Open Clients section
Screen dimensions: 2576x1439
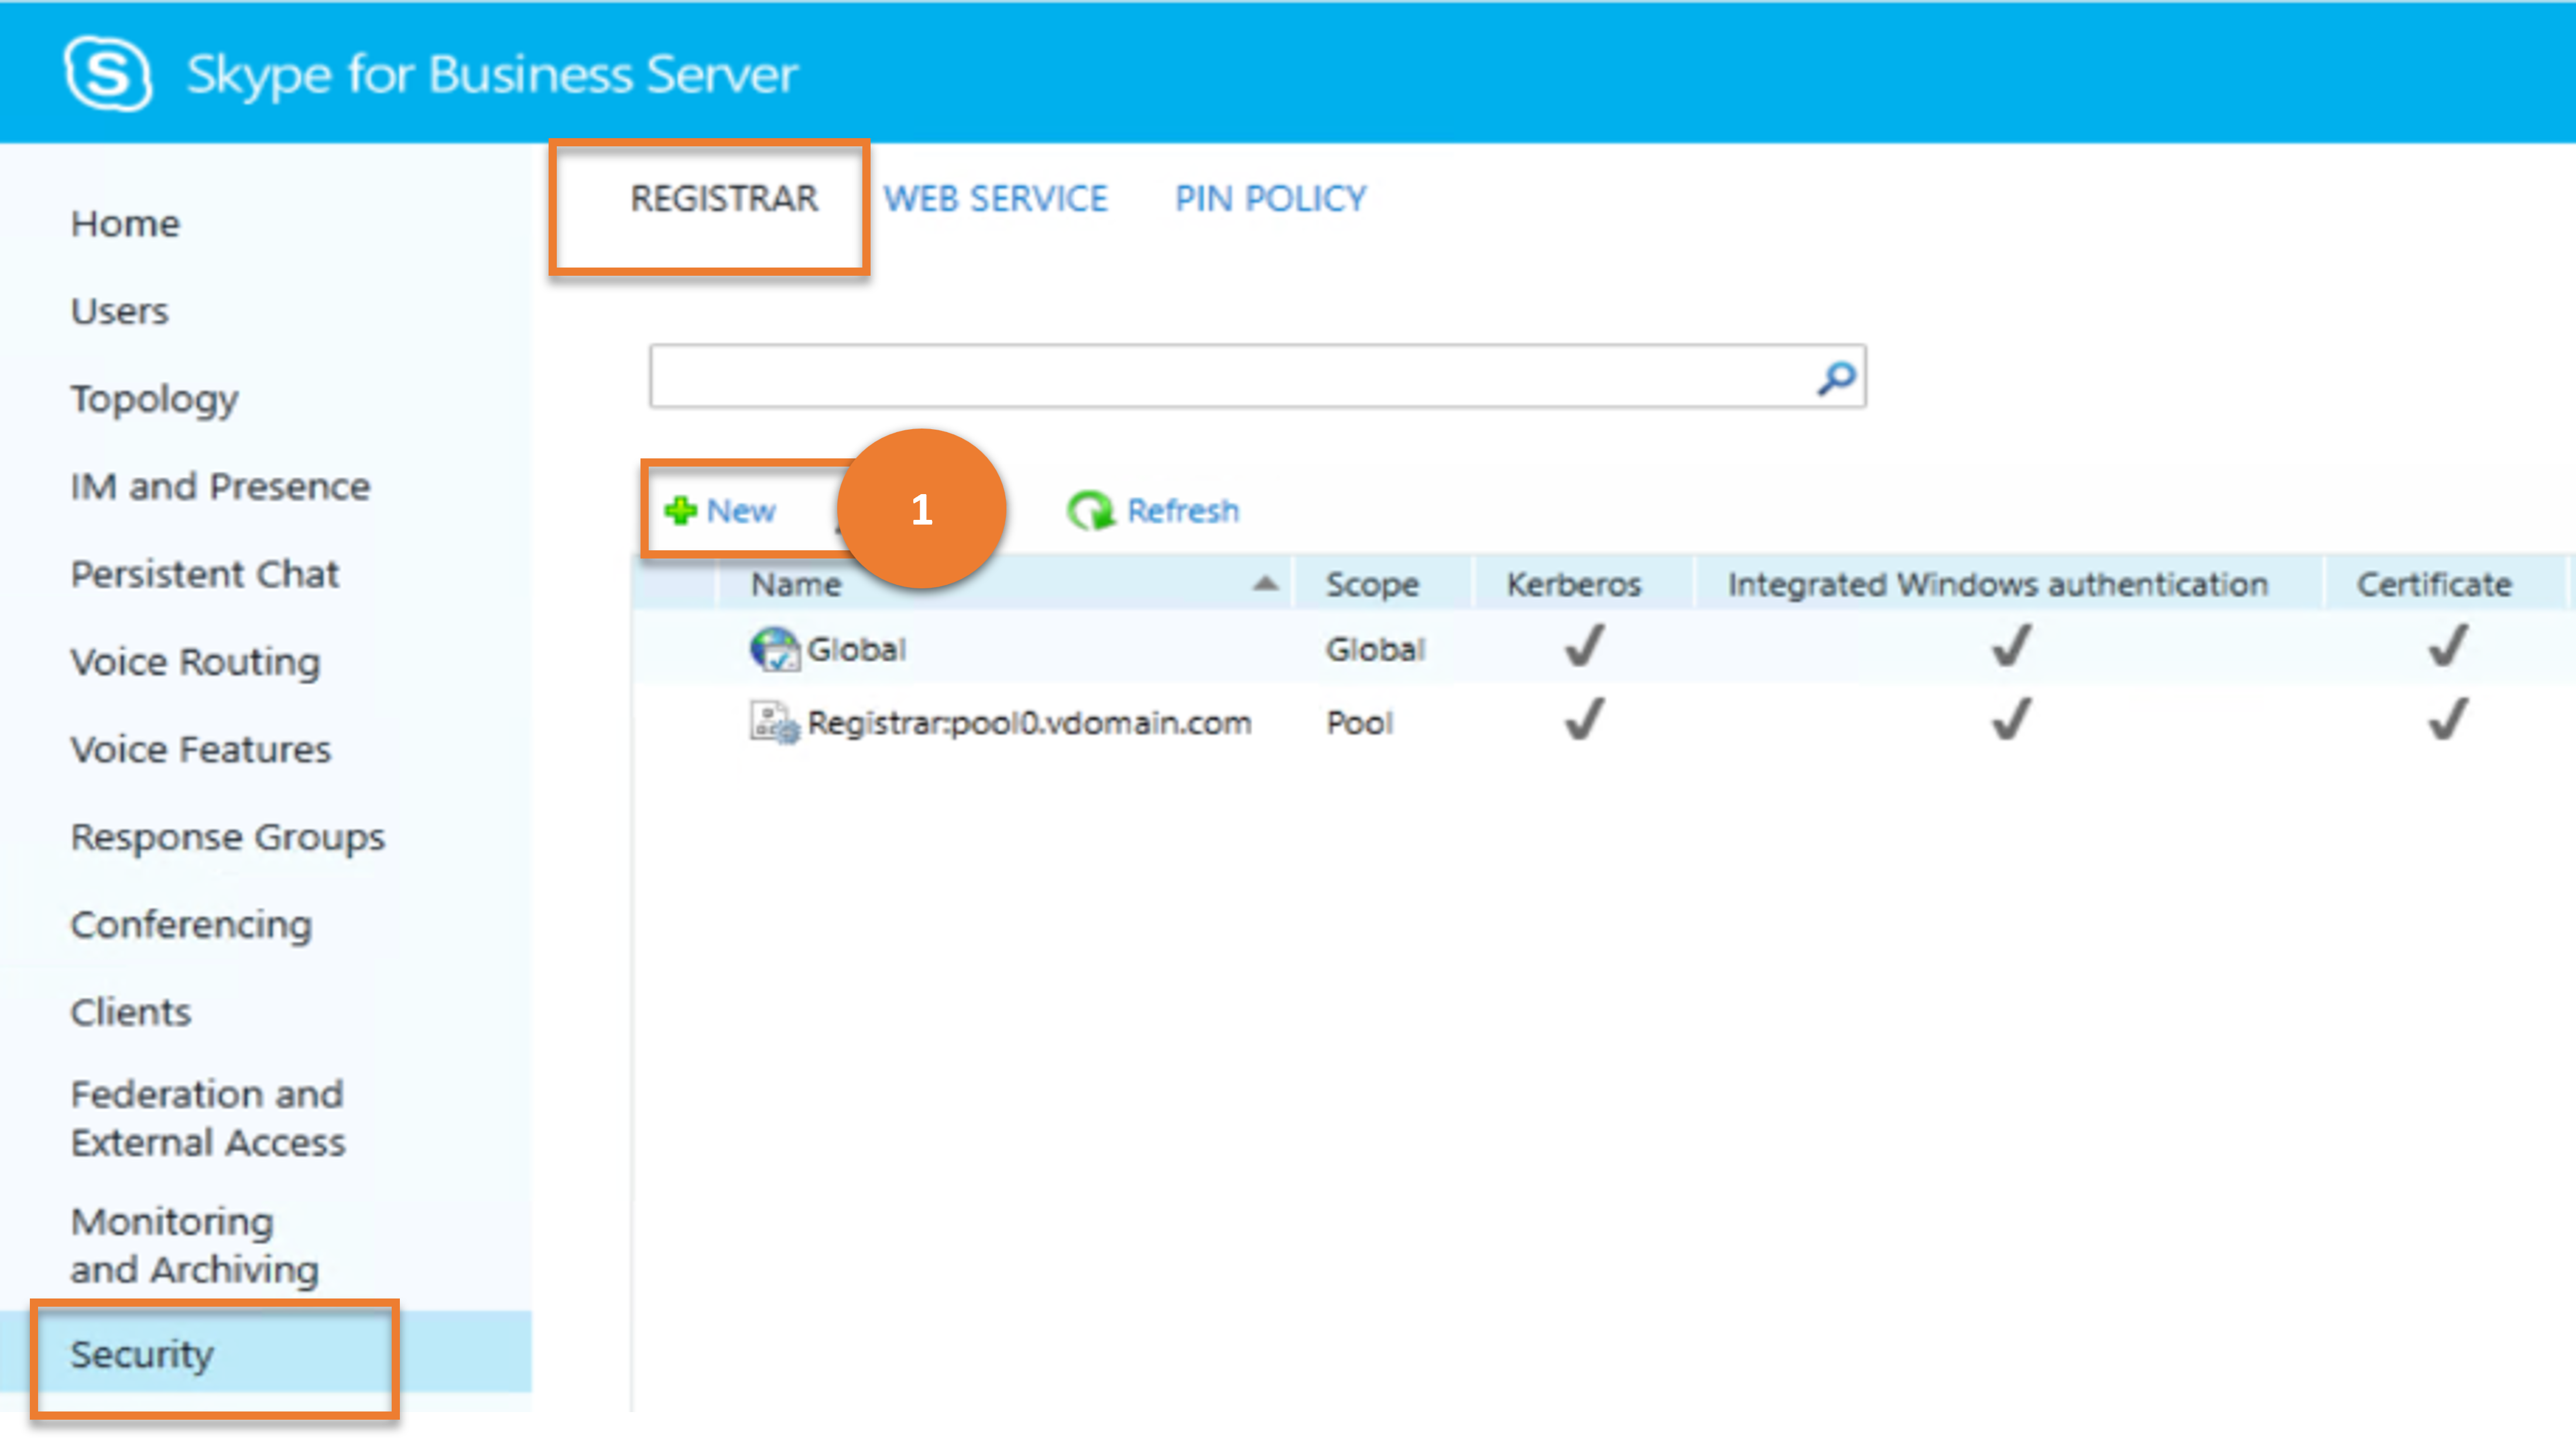point(130,1012)
